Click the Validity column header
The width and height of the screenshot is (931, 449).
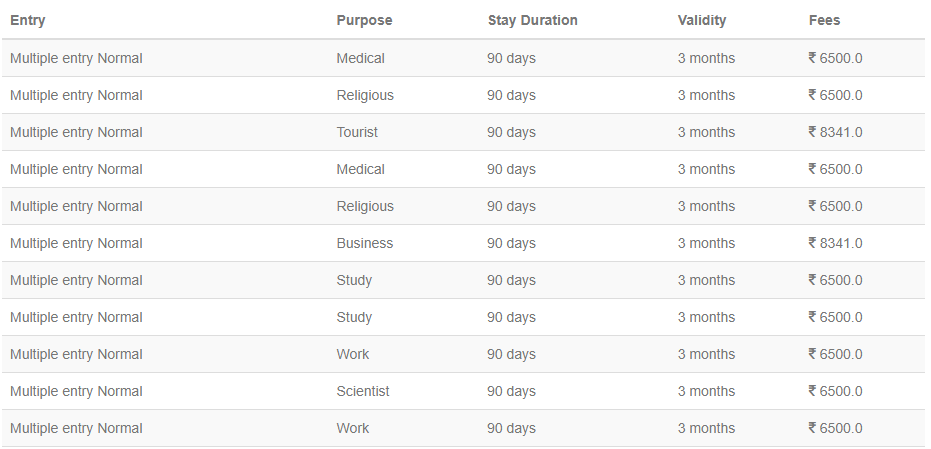(x=702, y=20)
